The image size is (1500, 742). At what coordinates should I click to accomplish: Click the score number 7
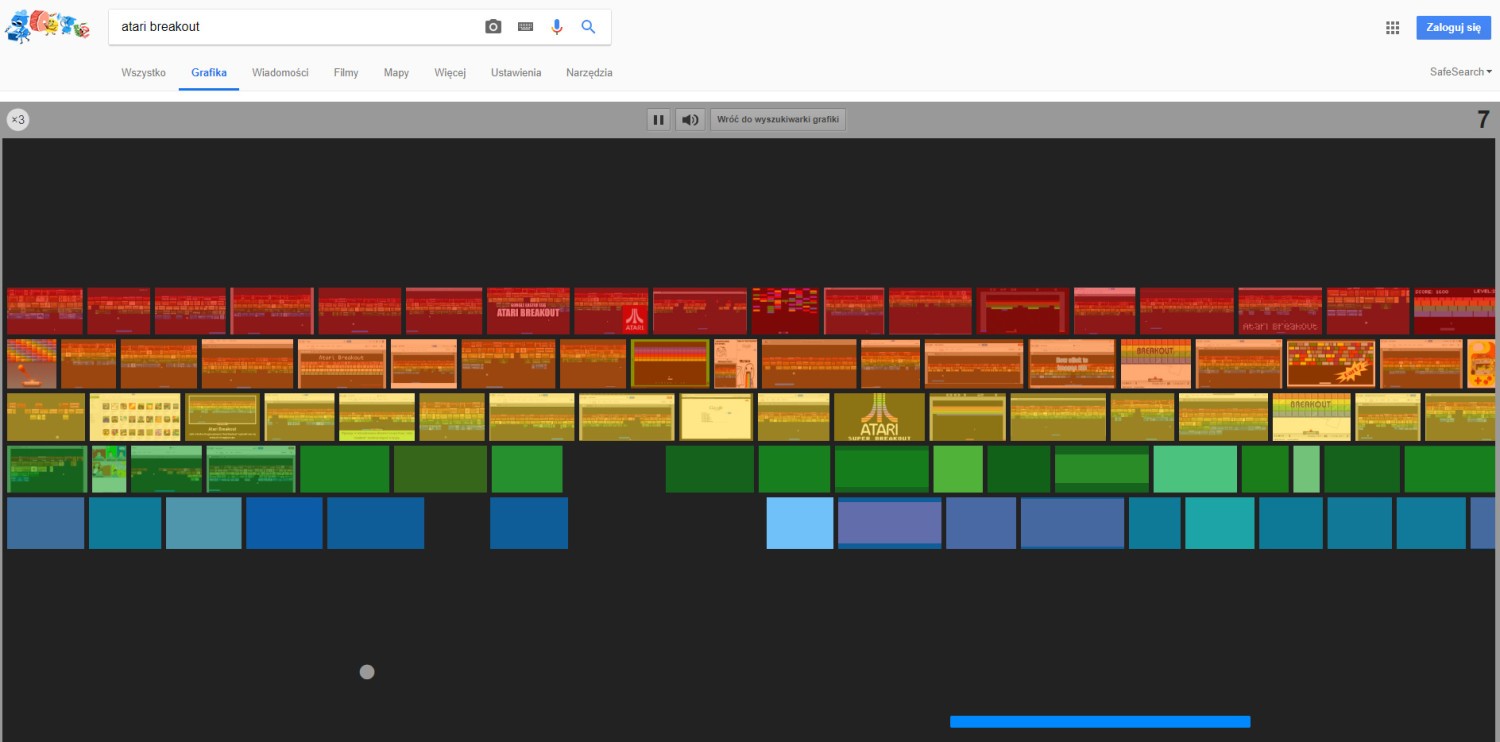click(x=1483, y=120)
